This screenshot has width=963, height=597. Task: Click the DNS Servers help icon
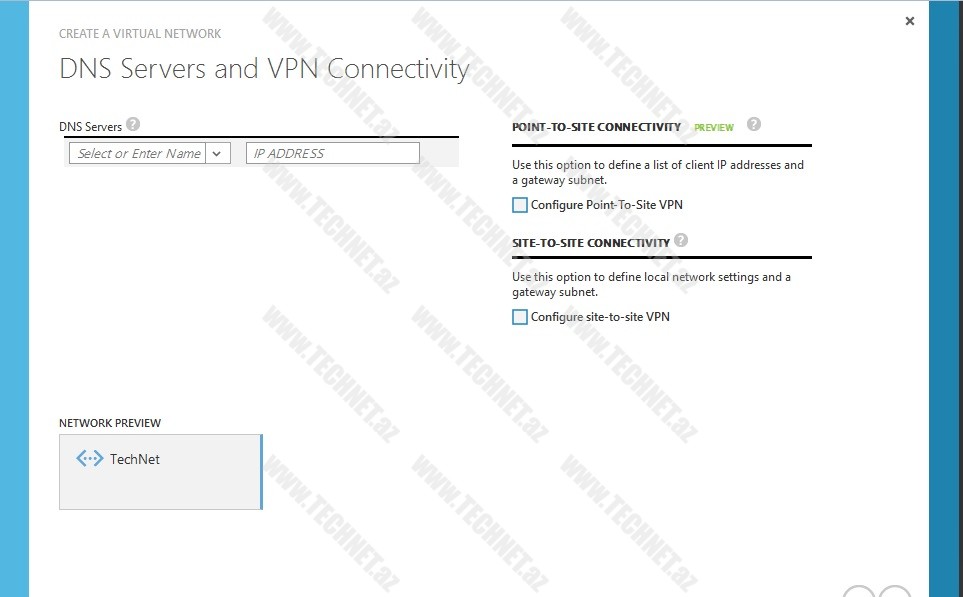click(133, 124)
